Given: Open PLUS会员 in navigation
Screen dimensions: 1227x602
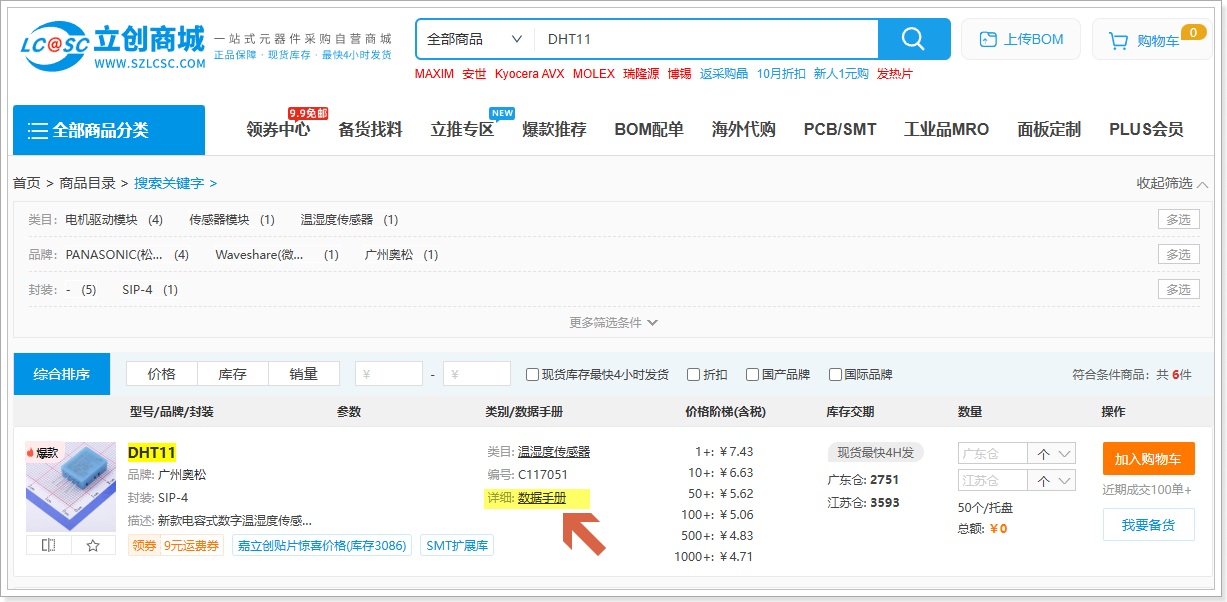Looking at the screenshot, I should (x=1146, y=130).
